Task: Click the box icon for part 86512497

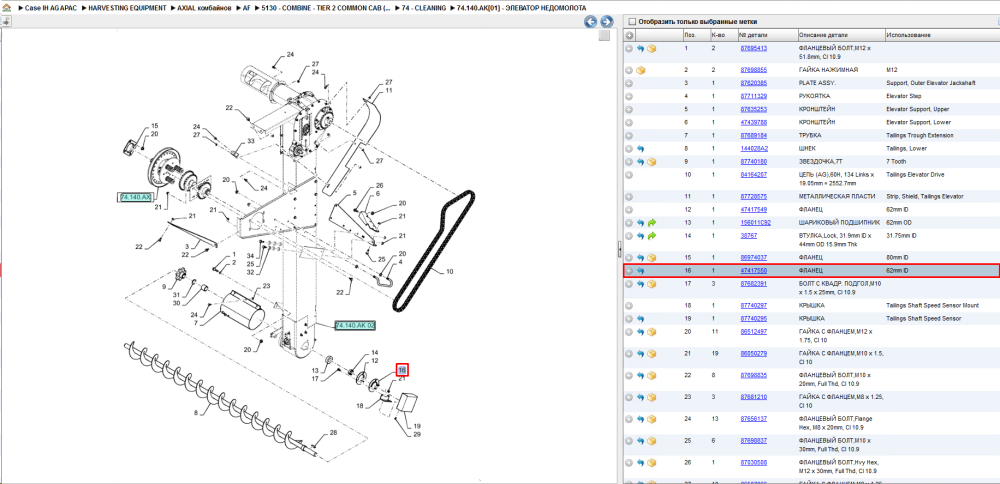Action: click(652, 332)
